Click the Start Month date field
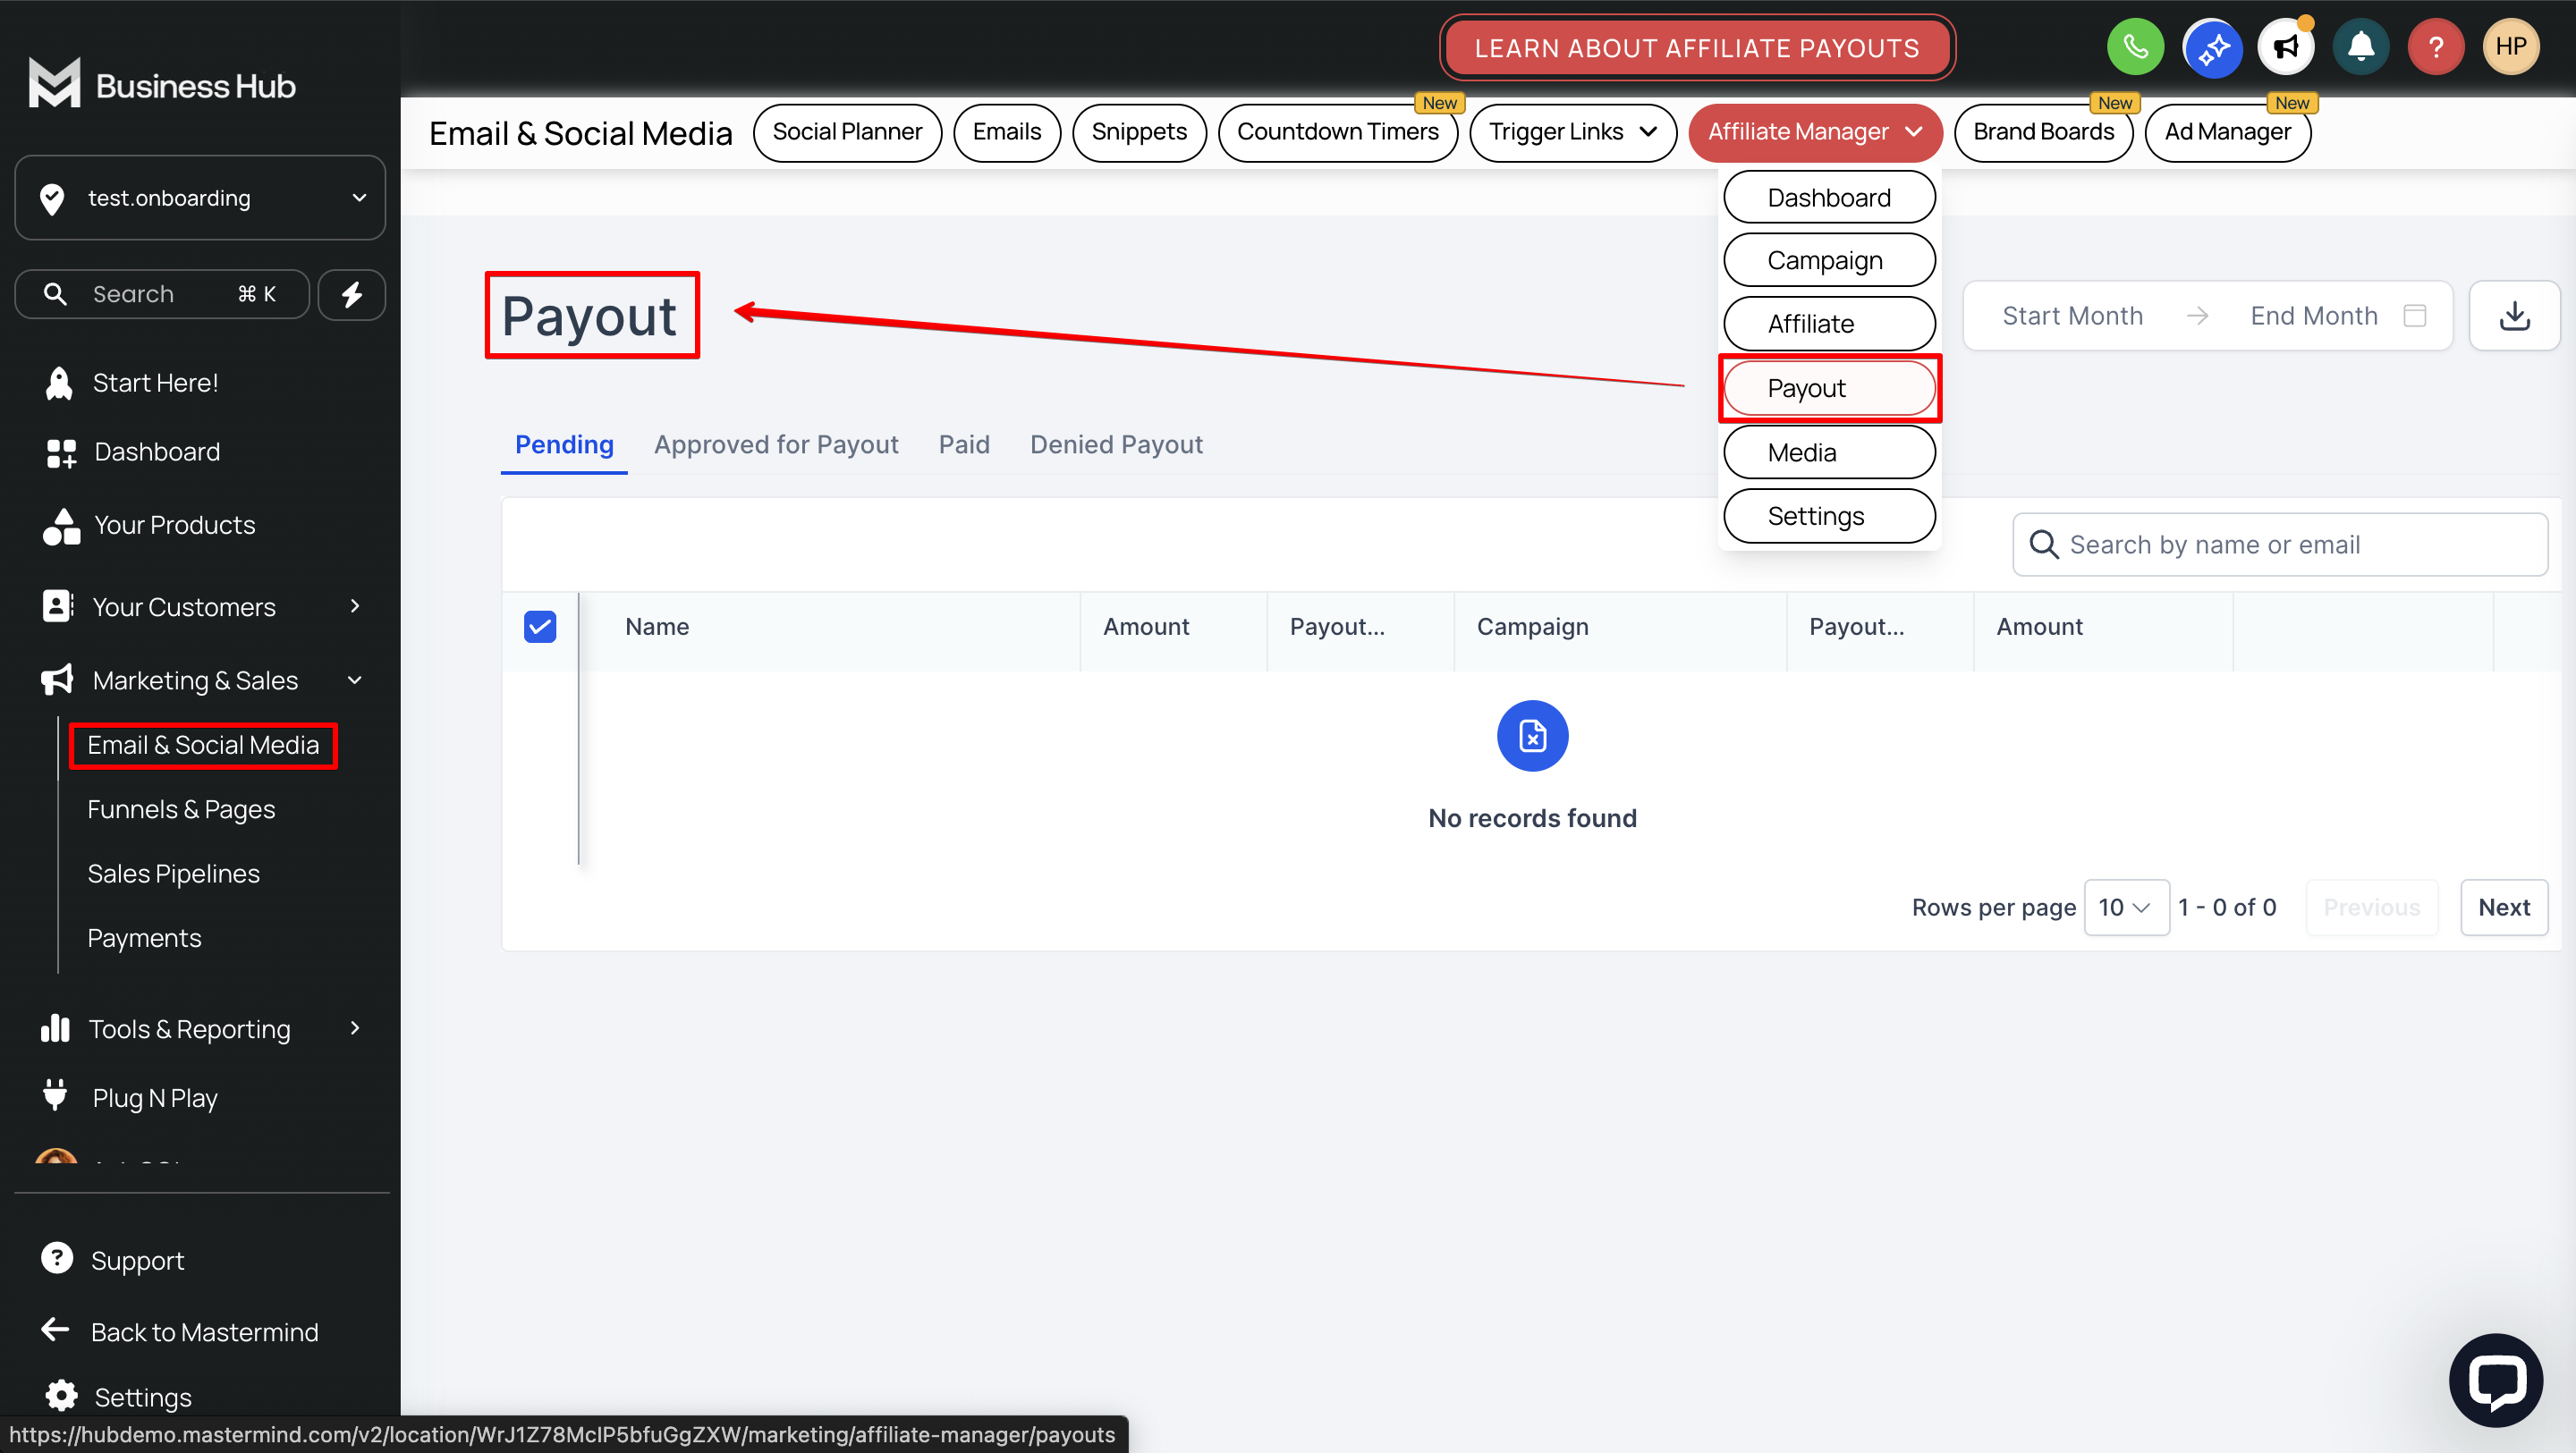 (2072, 316)
